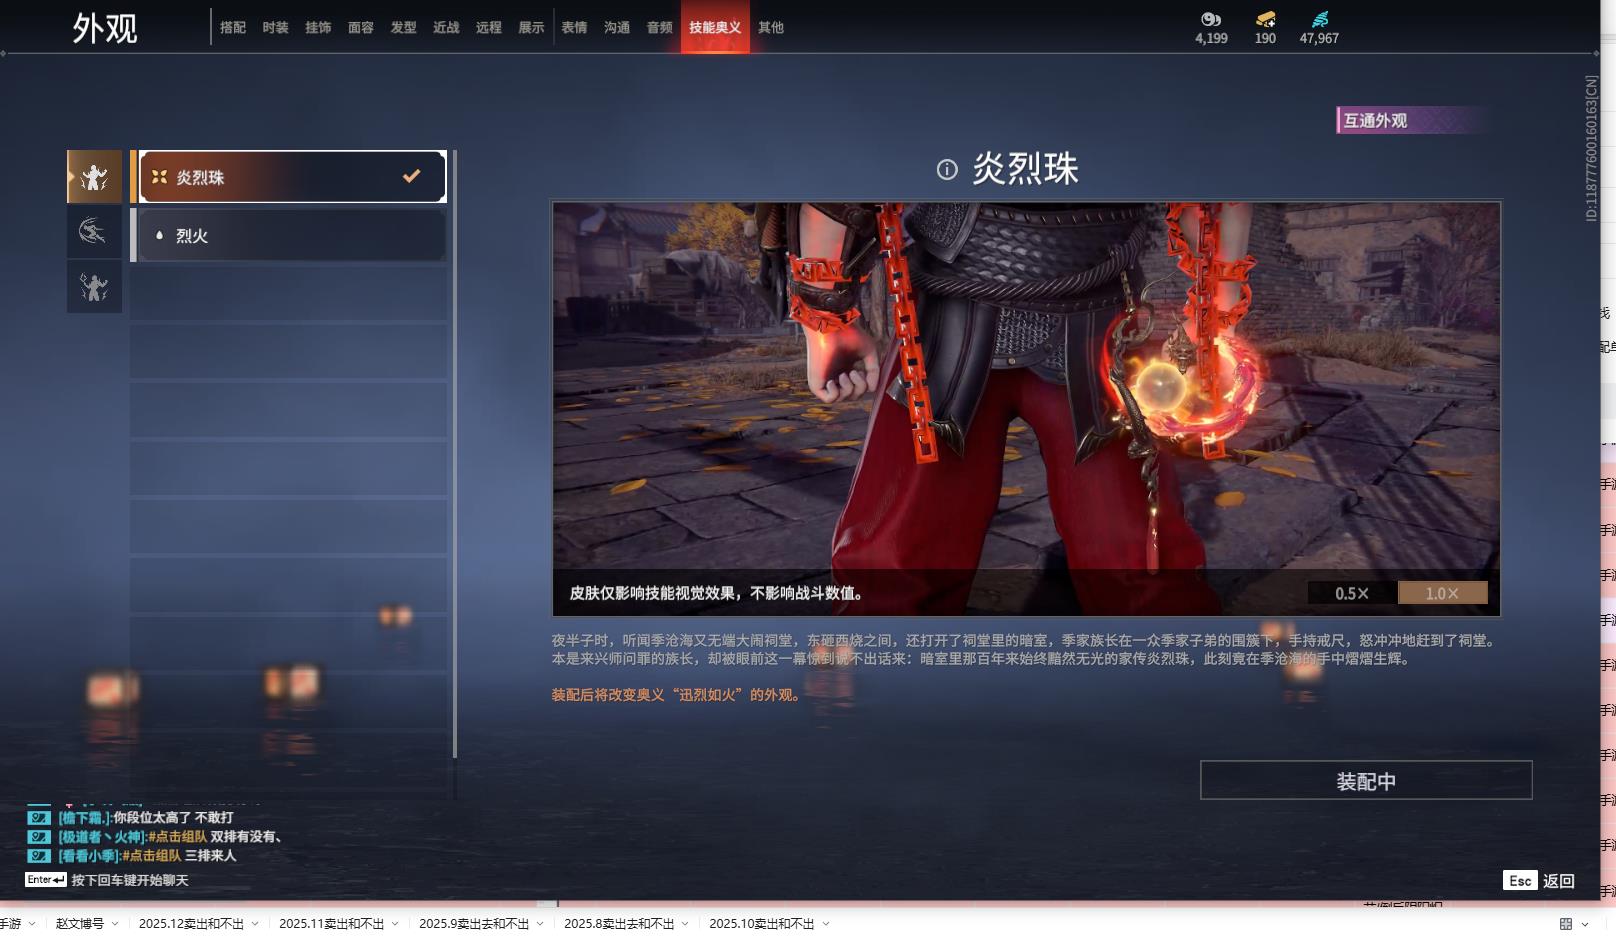Viewport: 1616px width, 939px height.
Task: Click the 装配中 button
Action: (1366, 780)
